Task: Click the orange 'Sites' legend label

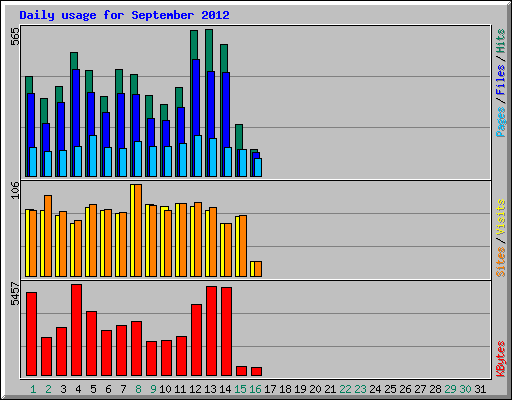Action: click(x=501, y=262)
